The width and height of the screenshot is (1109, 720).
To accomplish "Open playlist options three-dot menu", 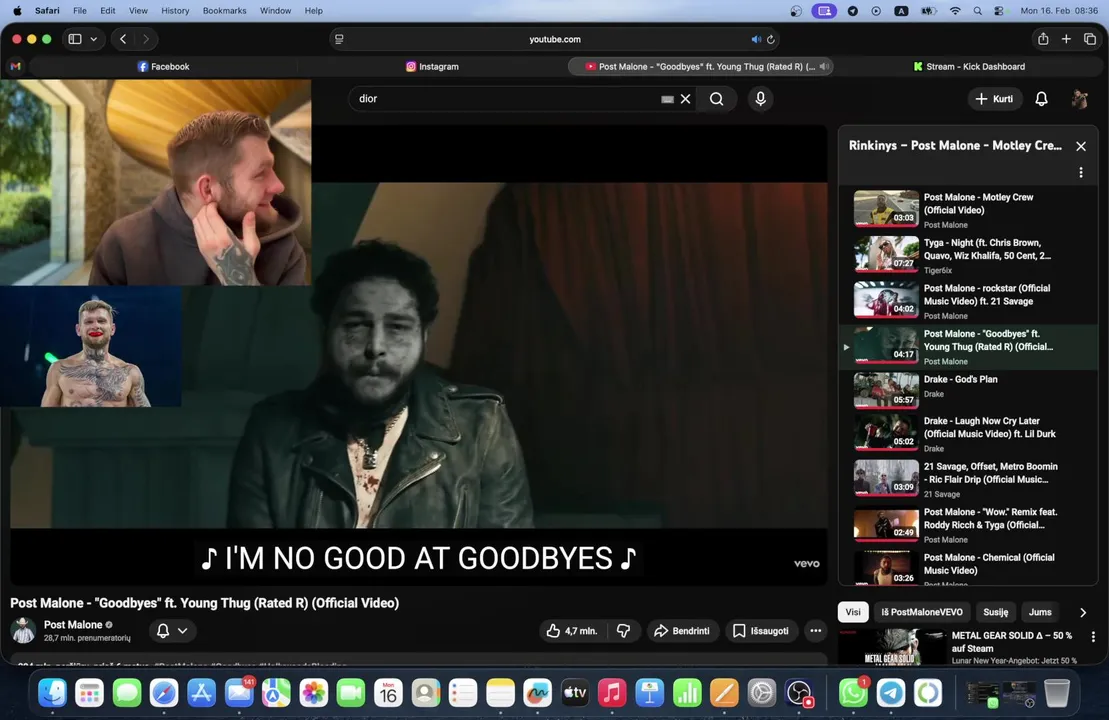I will [1081, 173].
